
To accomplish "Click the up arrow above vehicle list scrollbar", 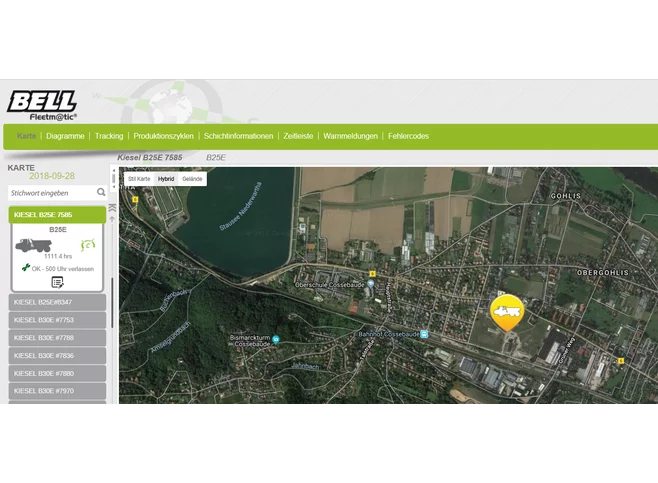I will (112, 219).
